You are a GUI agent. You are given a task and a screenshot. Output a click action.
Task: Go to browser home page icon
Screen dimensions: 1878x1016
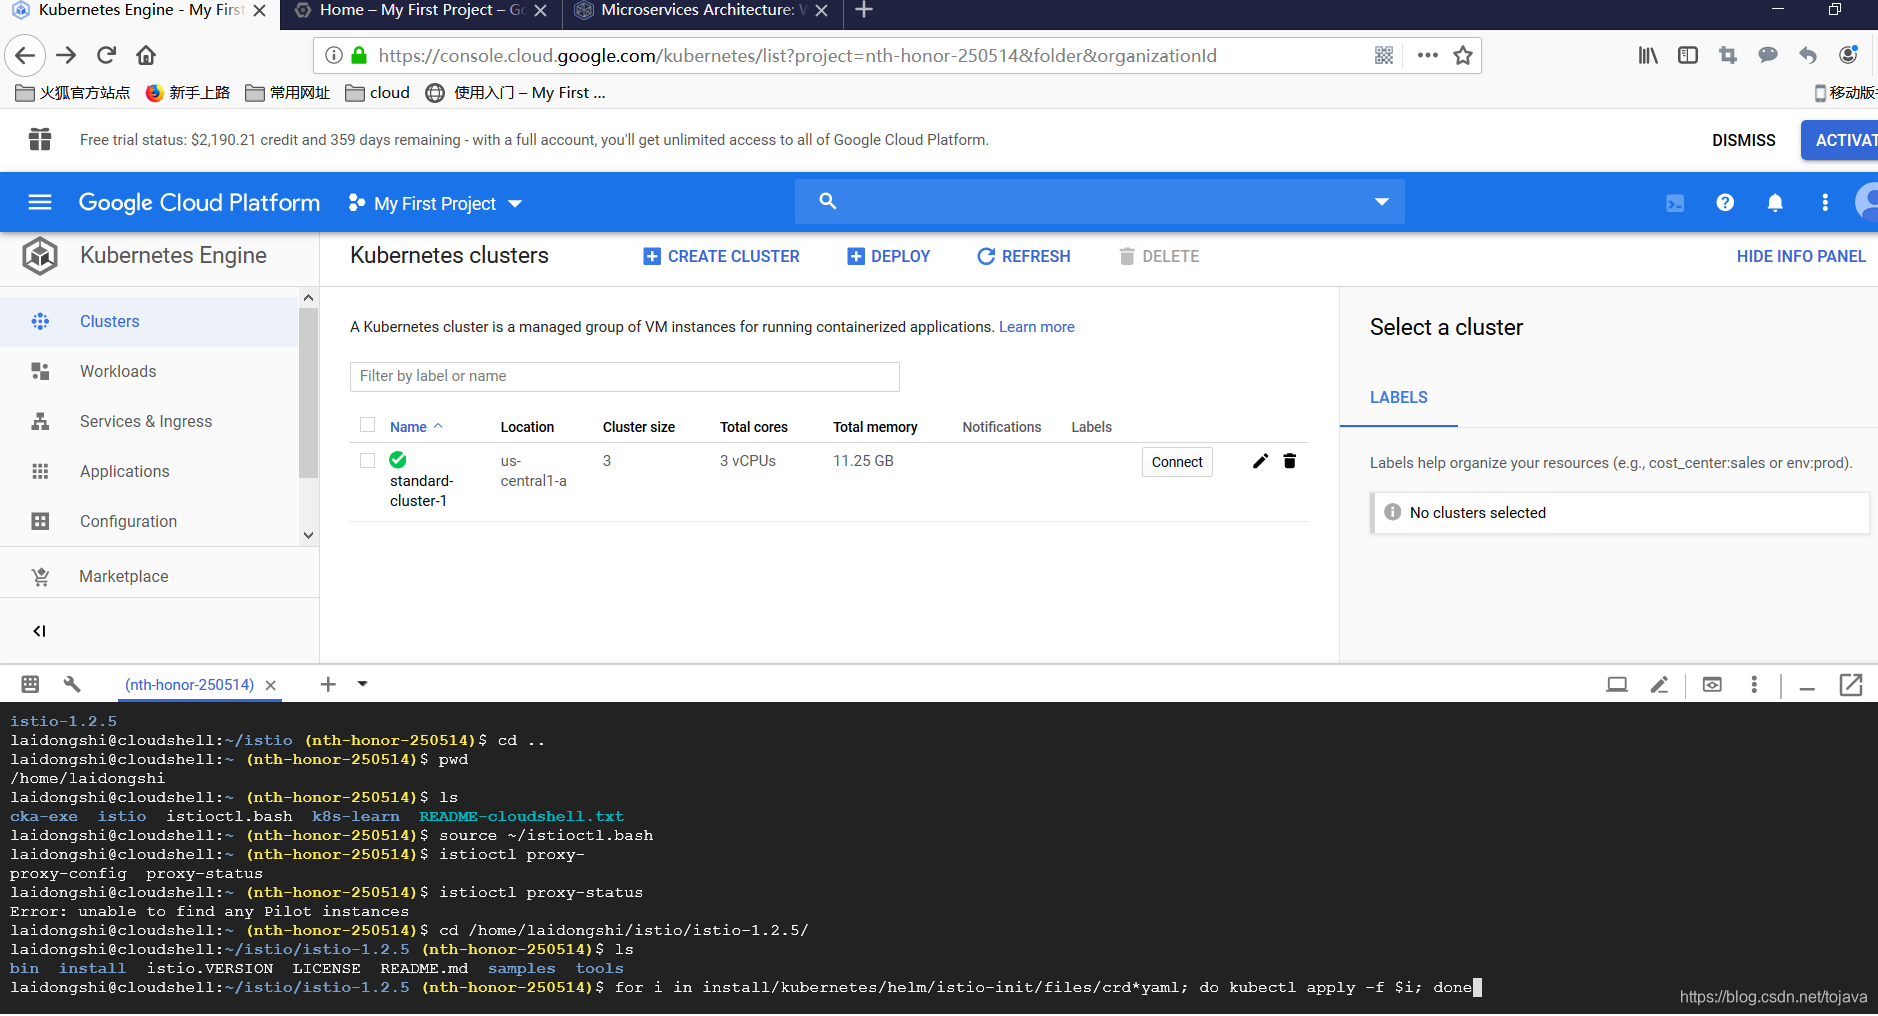point(146,55)
